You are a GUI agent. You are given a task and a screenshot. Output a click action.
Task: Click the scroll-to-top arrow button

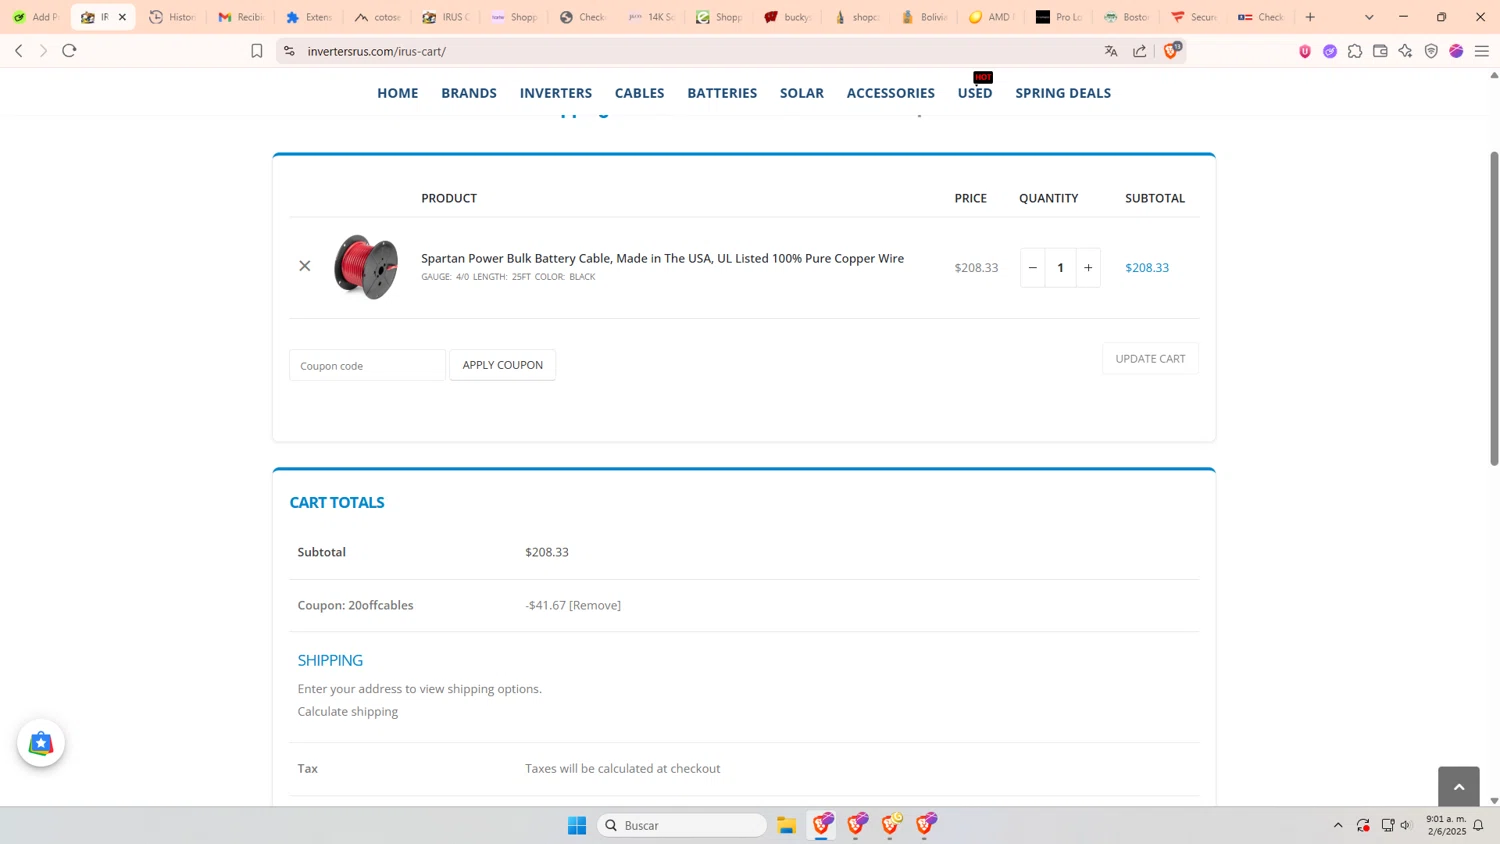[x=1459, y=787]
